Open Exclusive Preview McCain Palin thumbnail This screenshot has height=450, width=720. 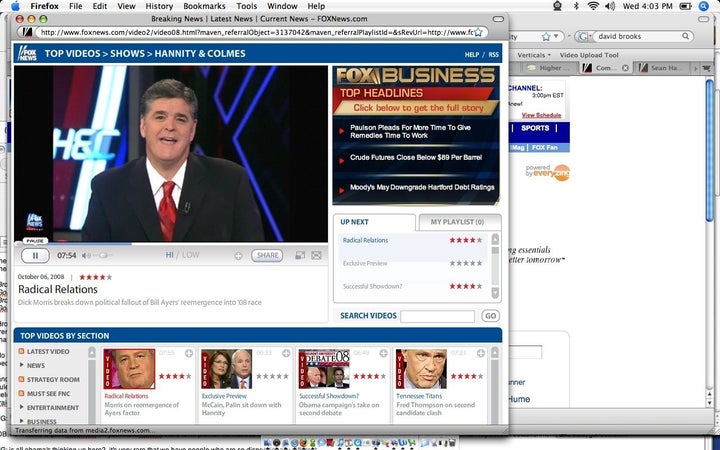click(x=227, y=369)
